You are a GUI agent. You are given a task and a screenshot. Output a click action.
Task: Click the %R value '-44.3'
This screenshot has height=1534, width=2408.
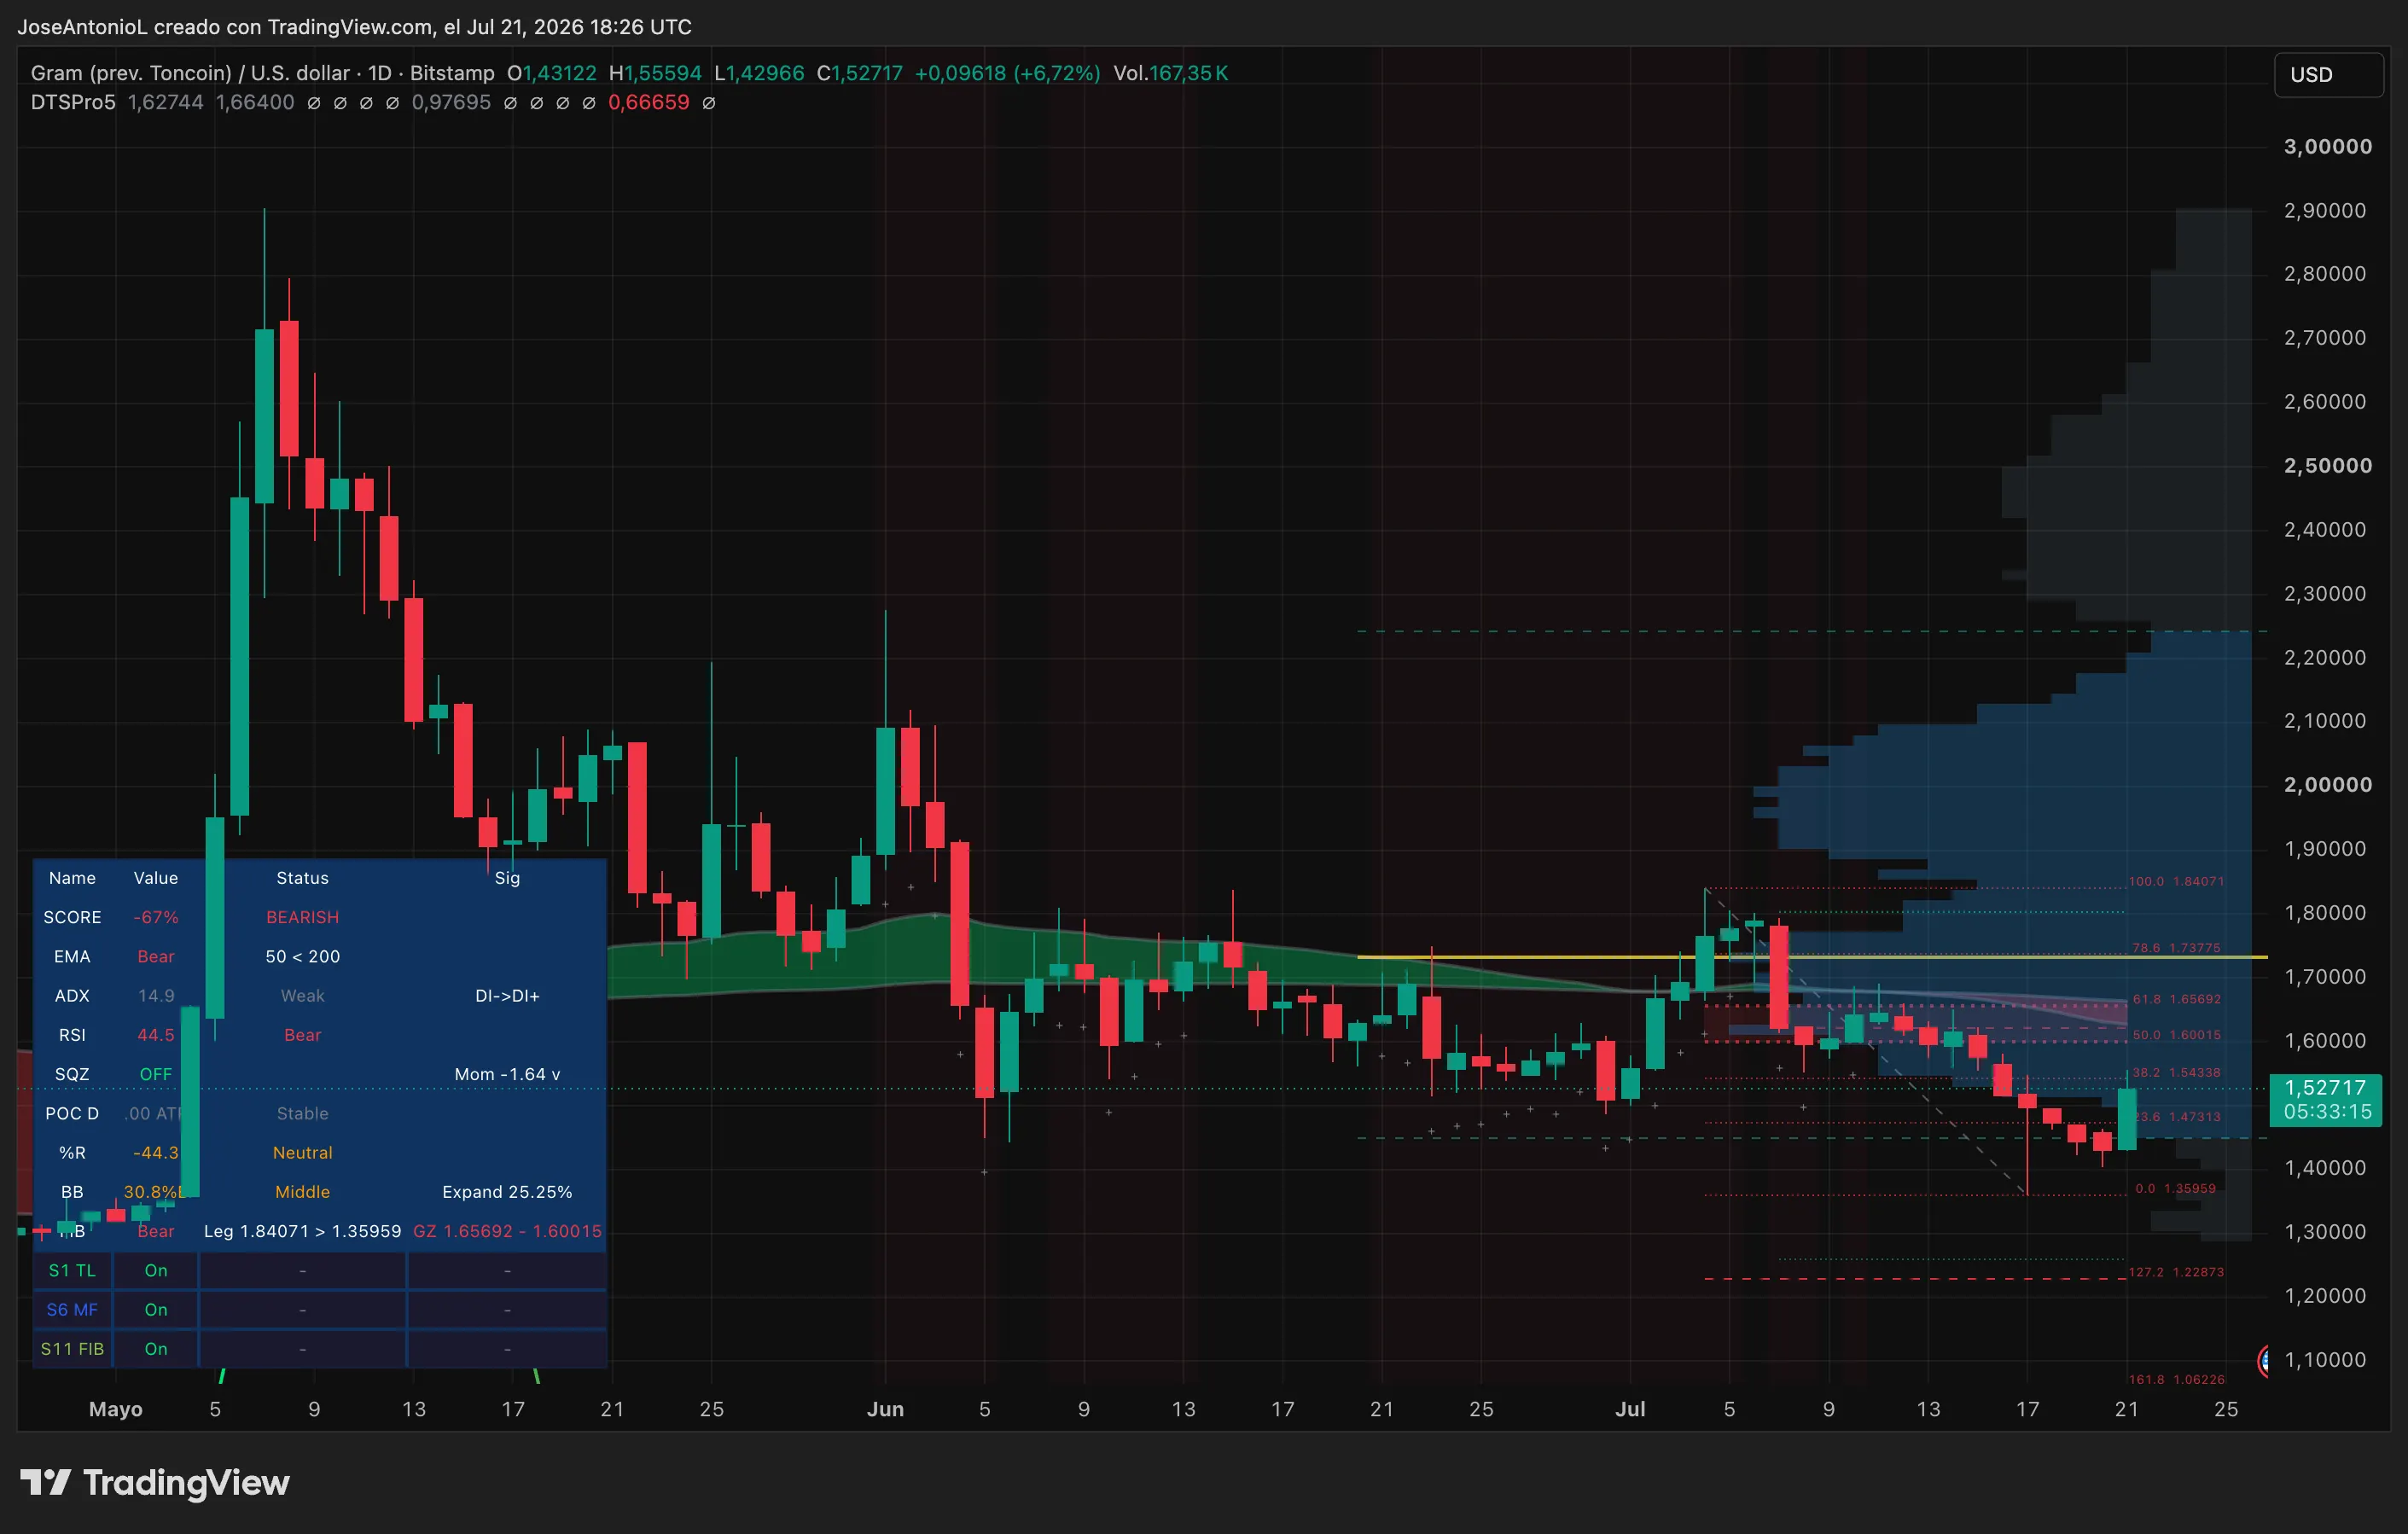click(156, 1152)
